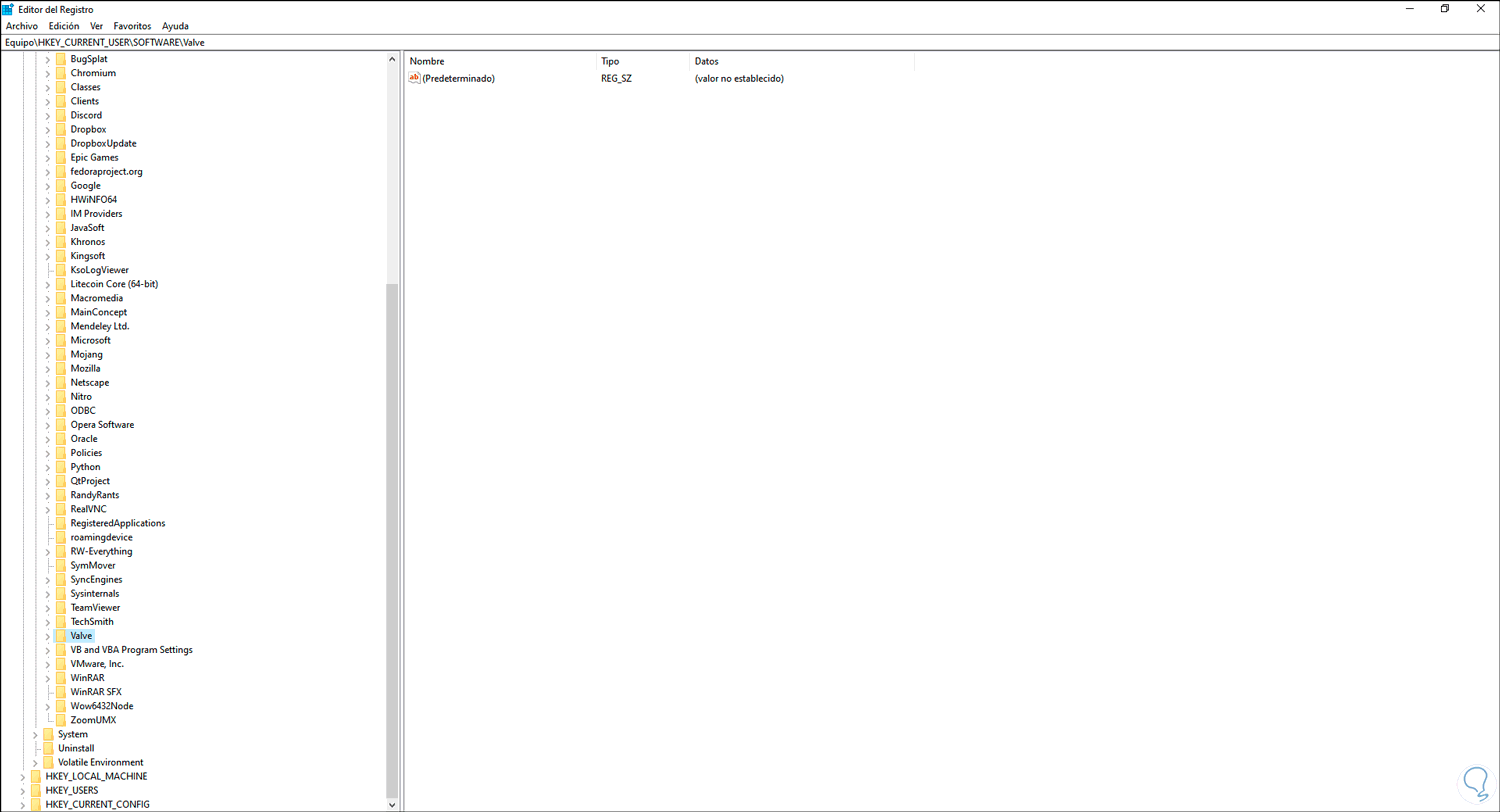Select the TeamViewer folder icon
This screenshot has height=812, width=1500.
click(x=61, y=607)
